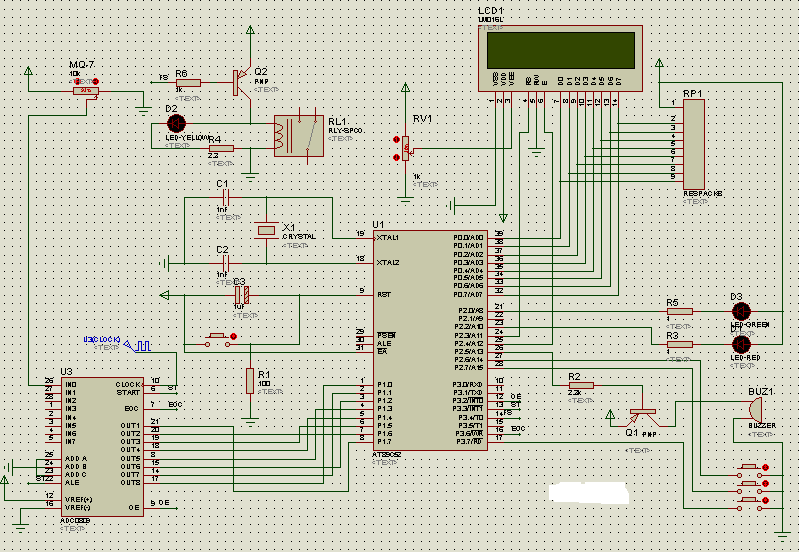Click the X1 crystal symbol
799x554 pixels.
pyautogui.click(x=267, y=230)
